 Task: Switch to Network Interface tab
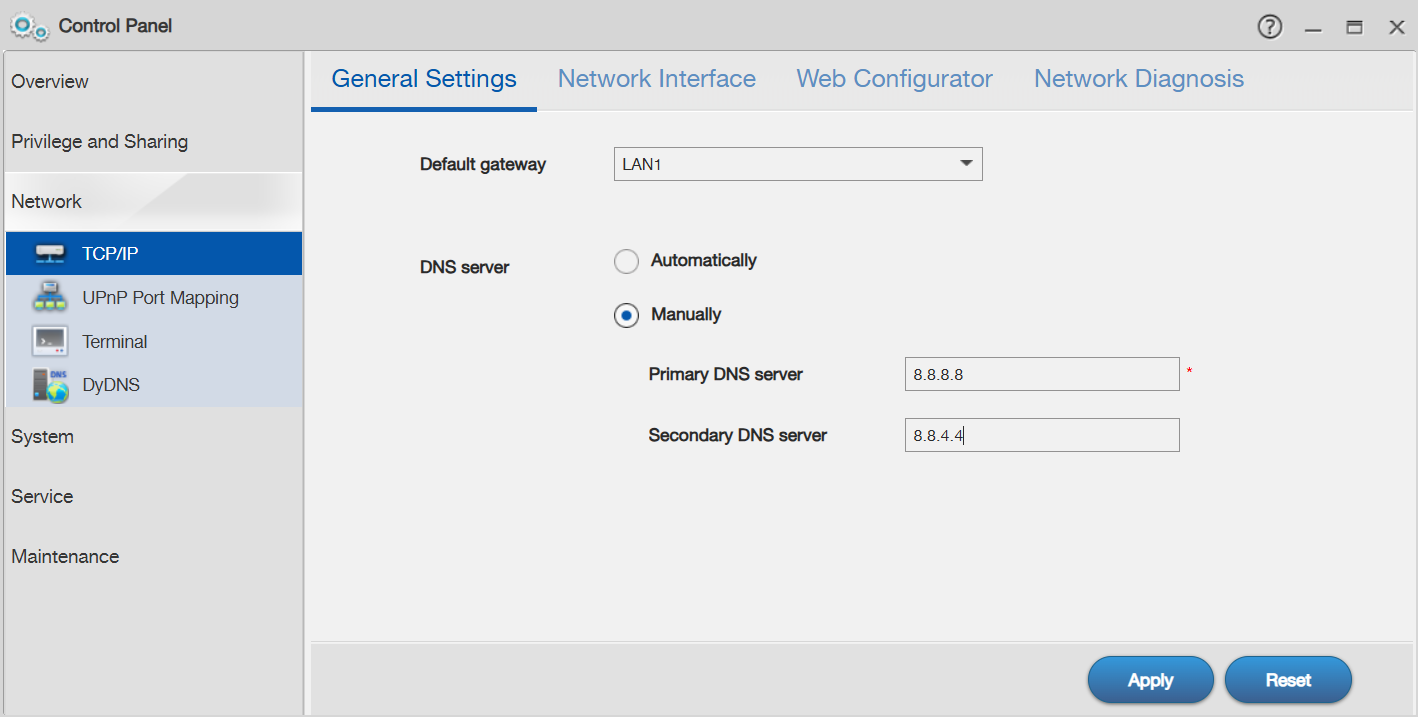657,79
